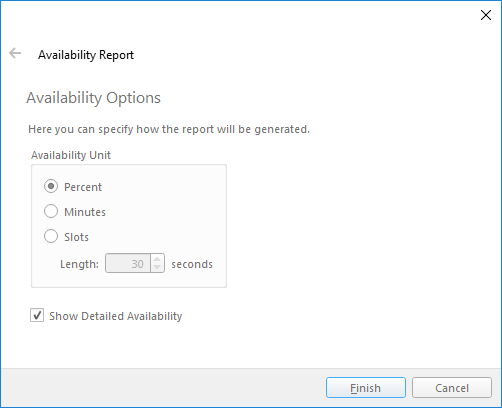502x408 pixels.
Task: Click the Minutes option label text
Action: (85, 212)
